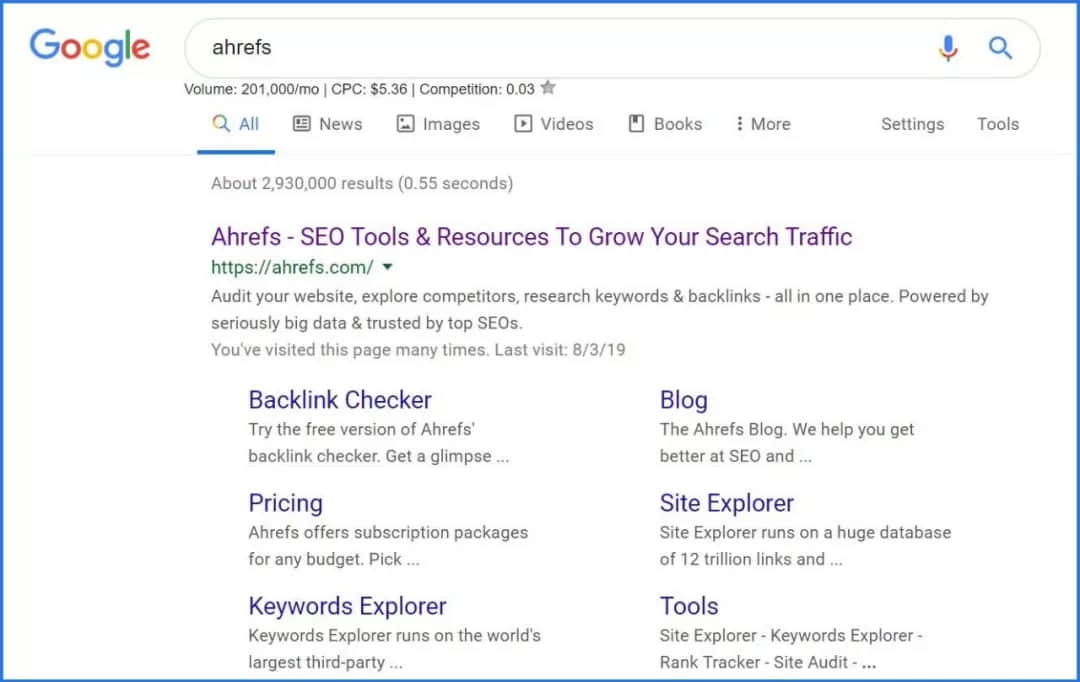Open Backlink Checker sitelink
Screen dimensions: 1080x682
340,400
